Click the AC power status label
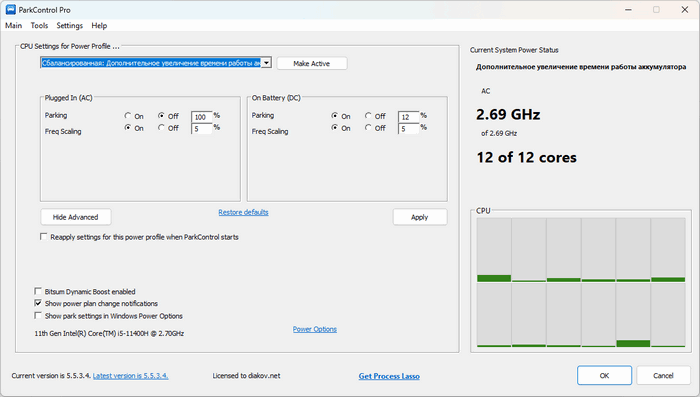The image size is (700, 397). (x=486, y=91)
